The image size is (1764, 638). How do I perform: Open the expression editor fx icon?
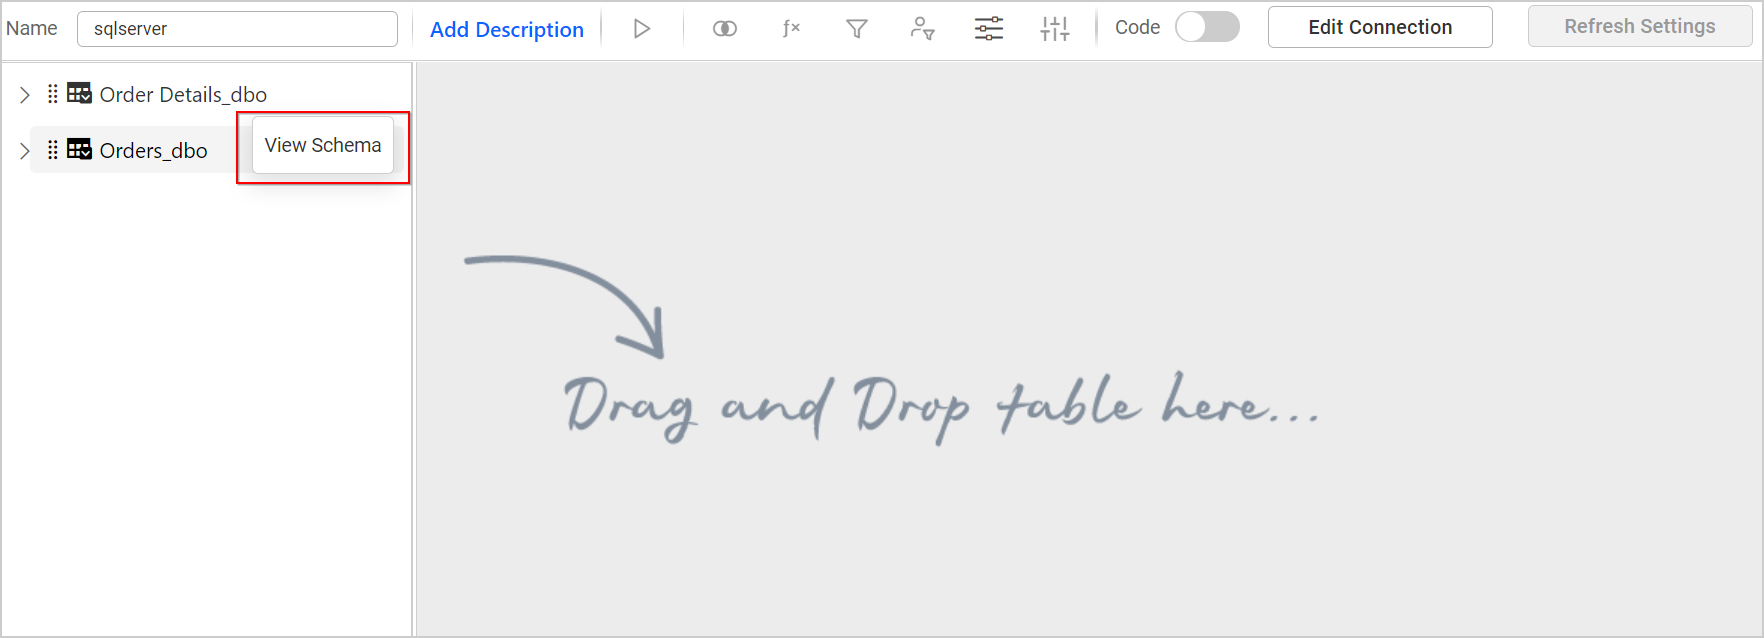click(x=791, y=28)
